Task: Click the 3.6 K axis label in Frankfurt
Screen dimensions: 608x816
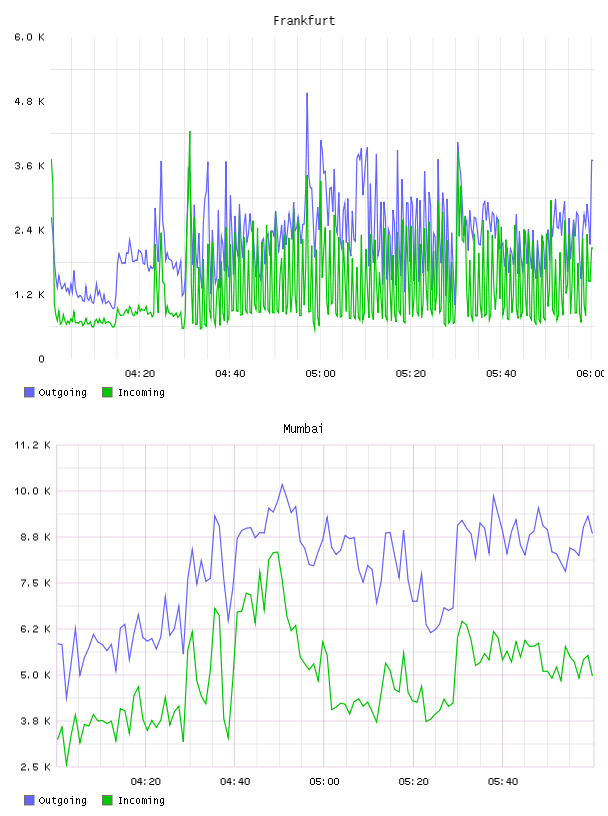Action: [x=30, y=166]
